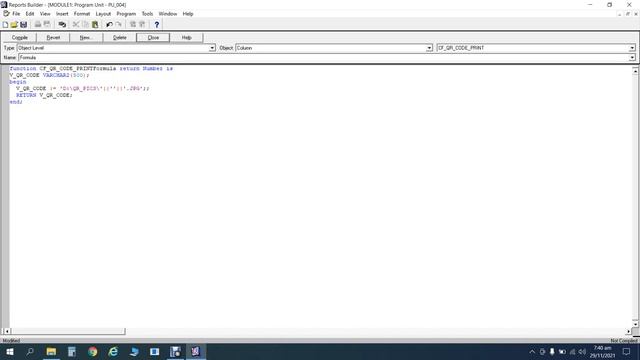Open the Format menu
Image resolution: width=640 pixels, height=360 pixels.
tap(82, 14)
